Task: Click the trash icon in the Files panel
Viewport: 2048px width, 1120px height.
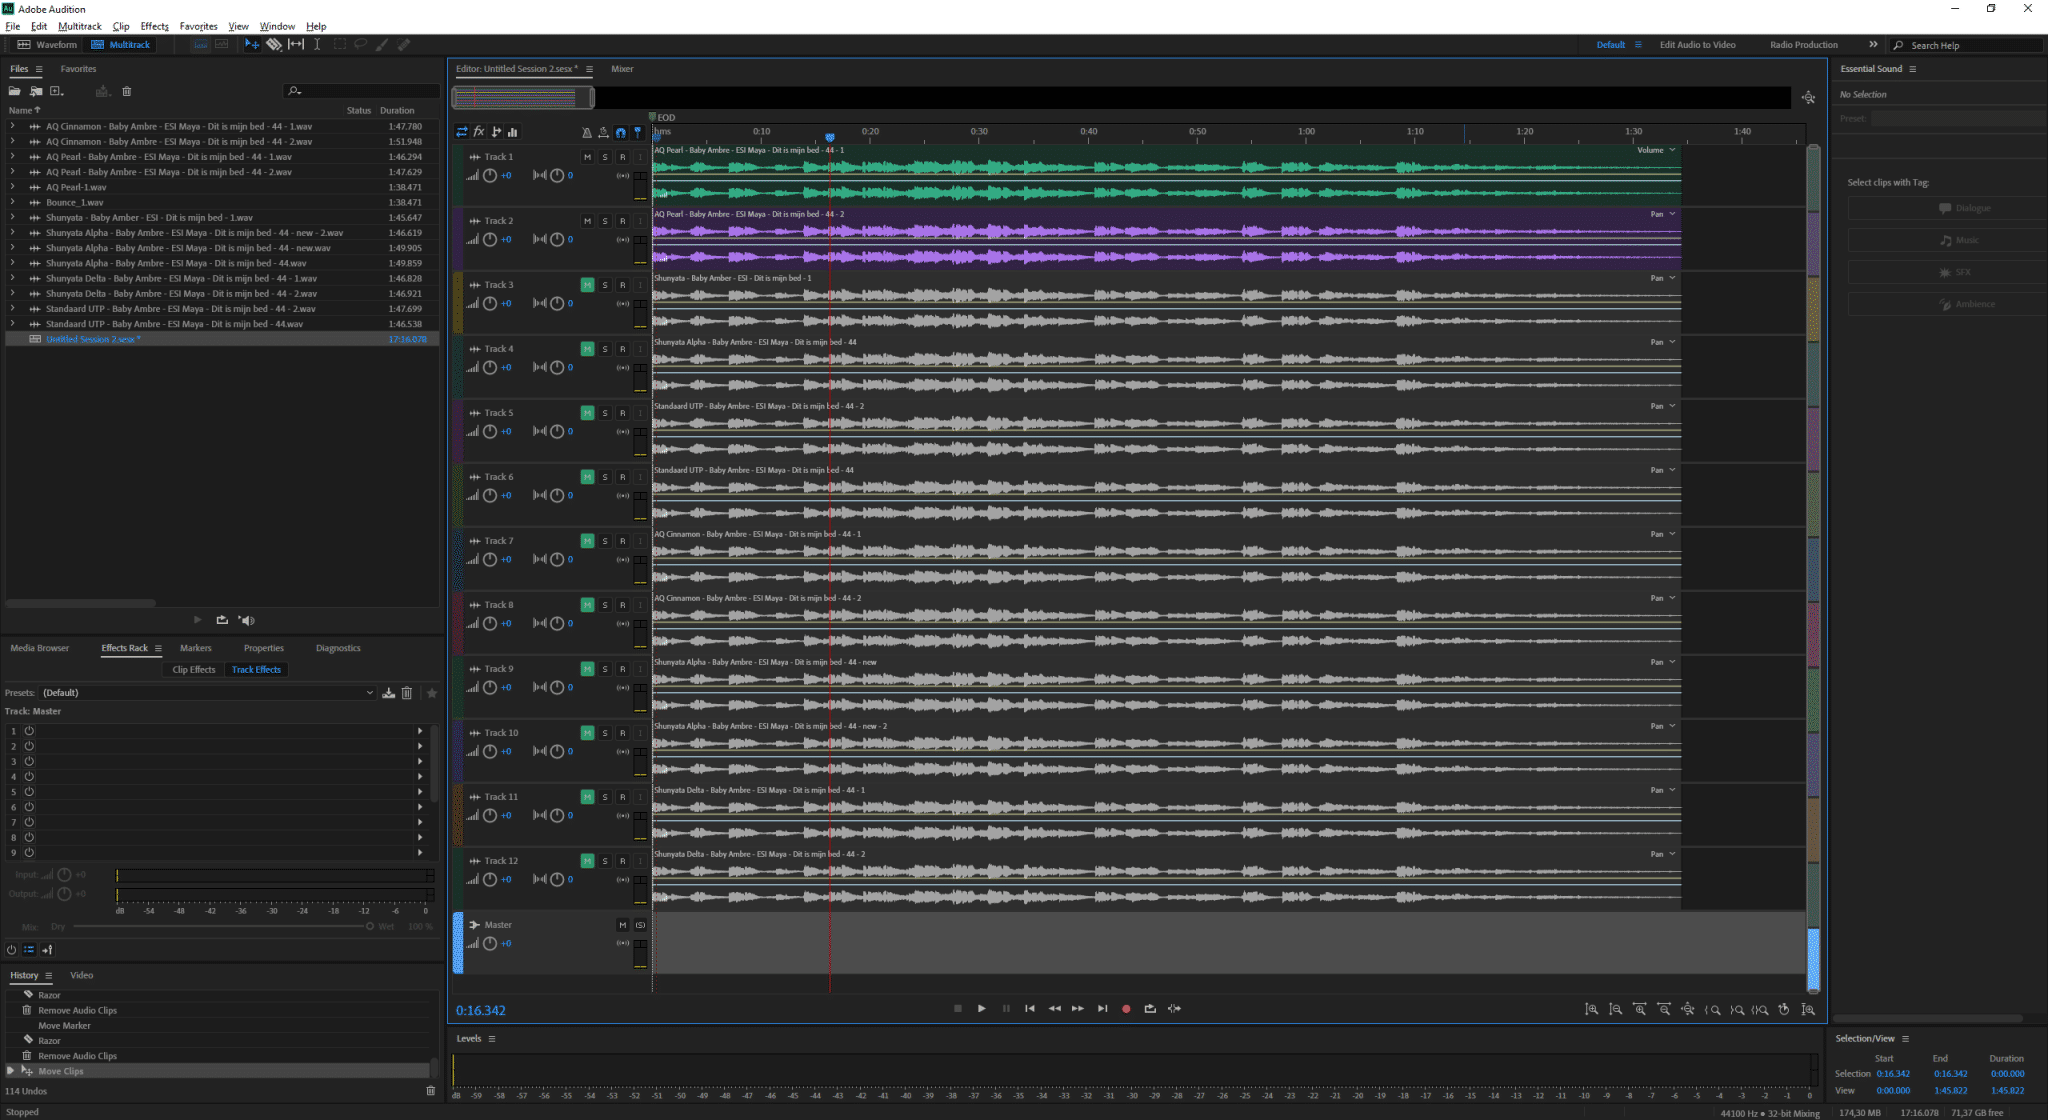Action: [x=127, y=91]
